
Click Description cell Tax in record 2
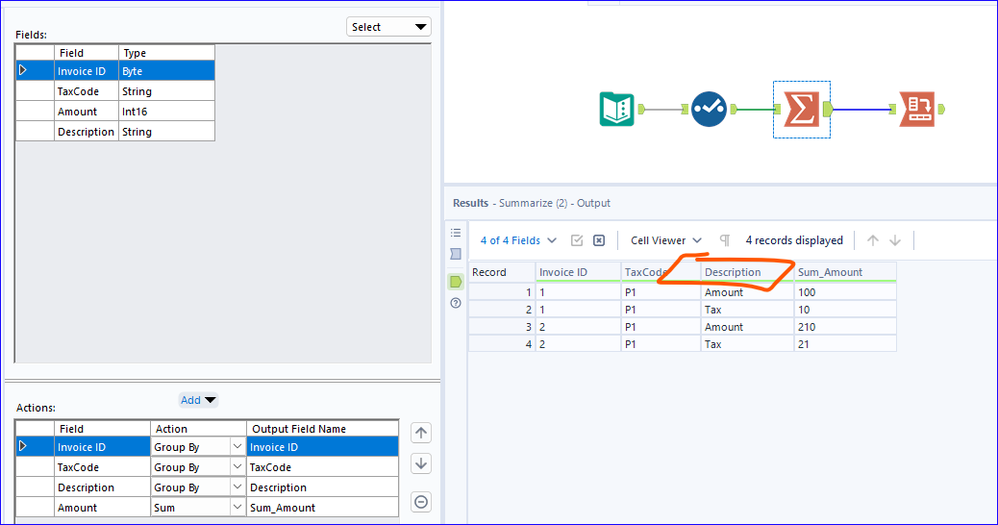747,309
